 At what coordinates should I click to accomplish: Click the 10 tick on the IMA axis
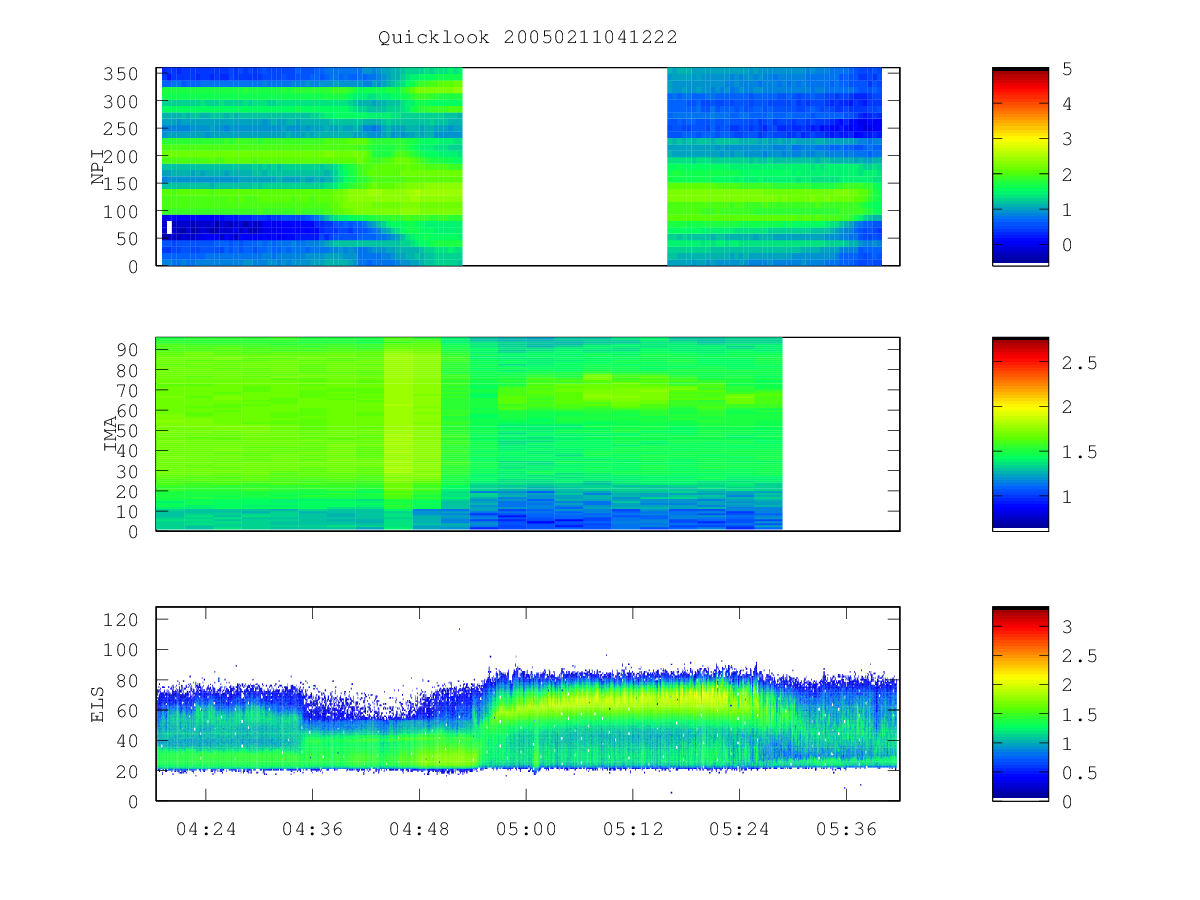point(128,512)
